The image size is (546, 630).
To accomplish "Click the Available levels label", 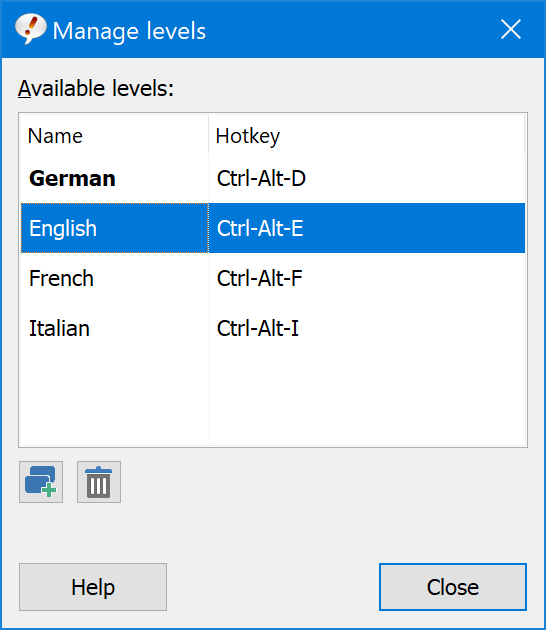I will (x=96, y=88).
